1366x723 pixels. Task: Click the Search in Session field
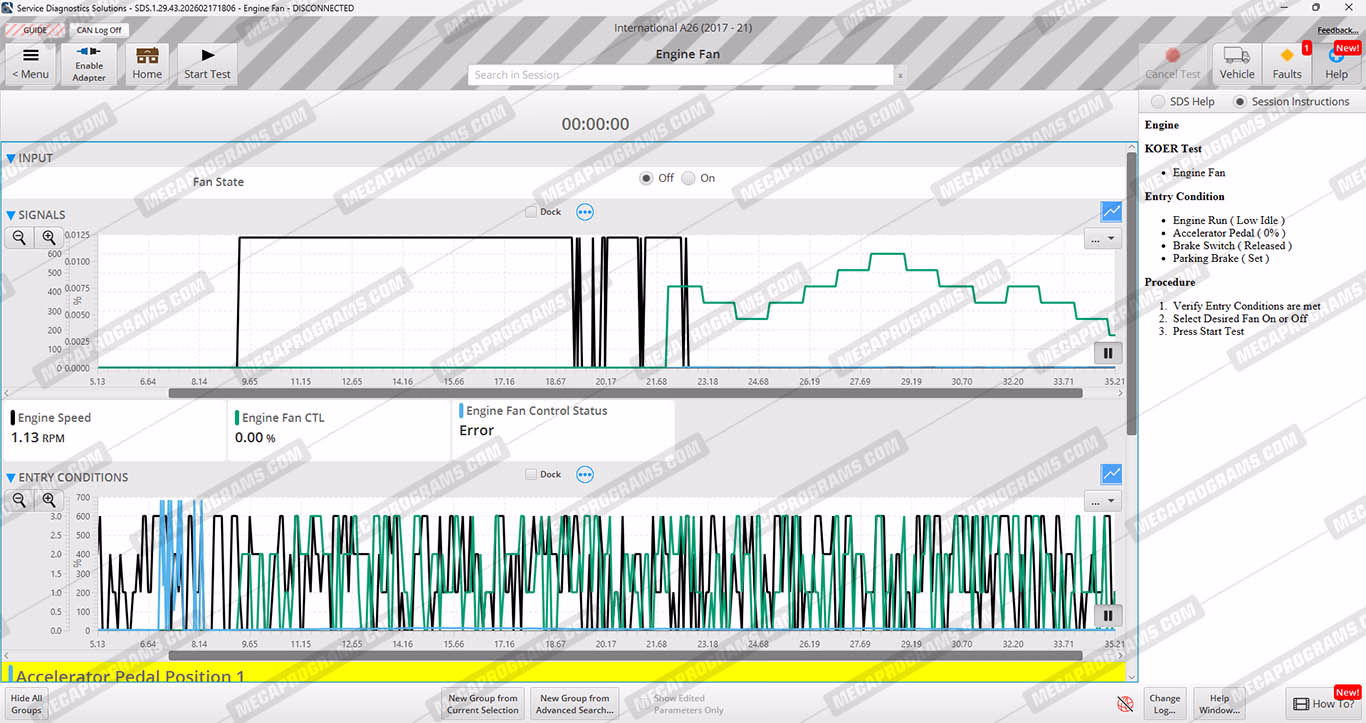coord(680,75)
